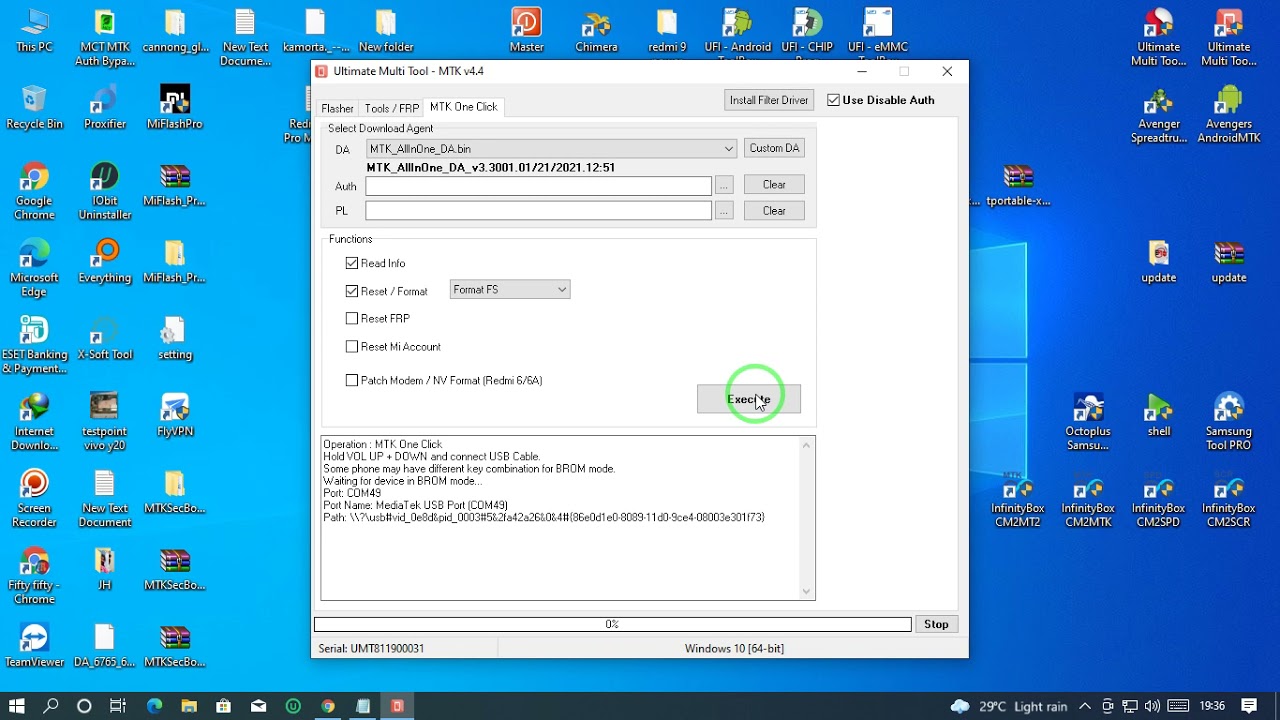The image size is (1280, 720).
Task: Select the MTK One Click tab
Action: (x=463, y=107)
